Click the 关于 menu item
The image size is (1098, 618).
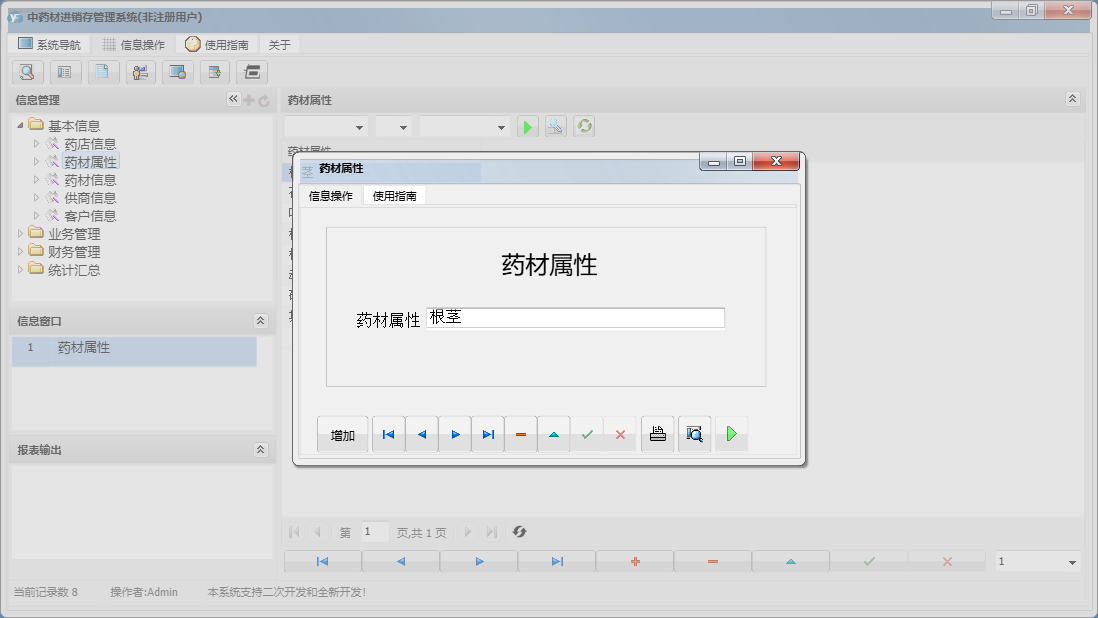click(x=277, y=43)
